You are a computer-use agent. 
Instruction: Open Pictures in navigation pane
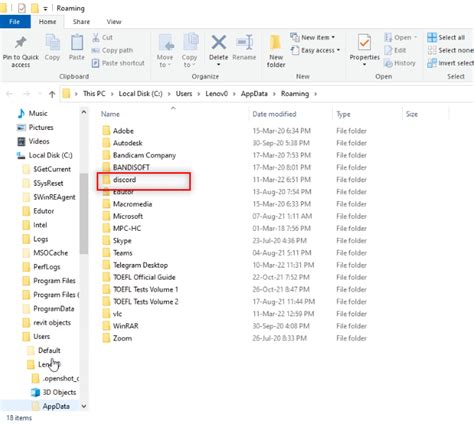(x=35, y=127)
